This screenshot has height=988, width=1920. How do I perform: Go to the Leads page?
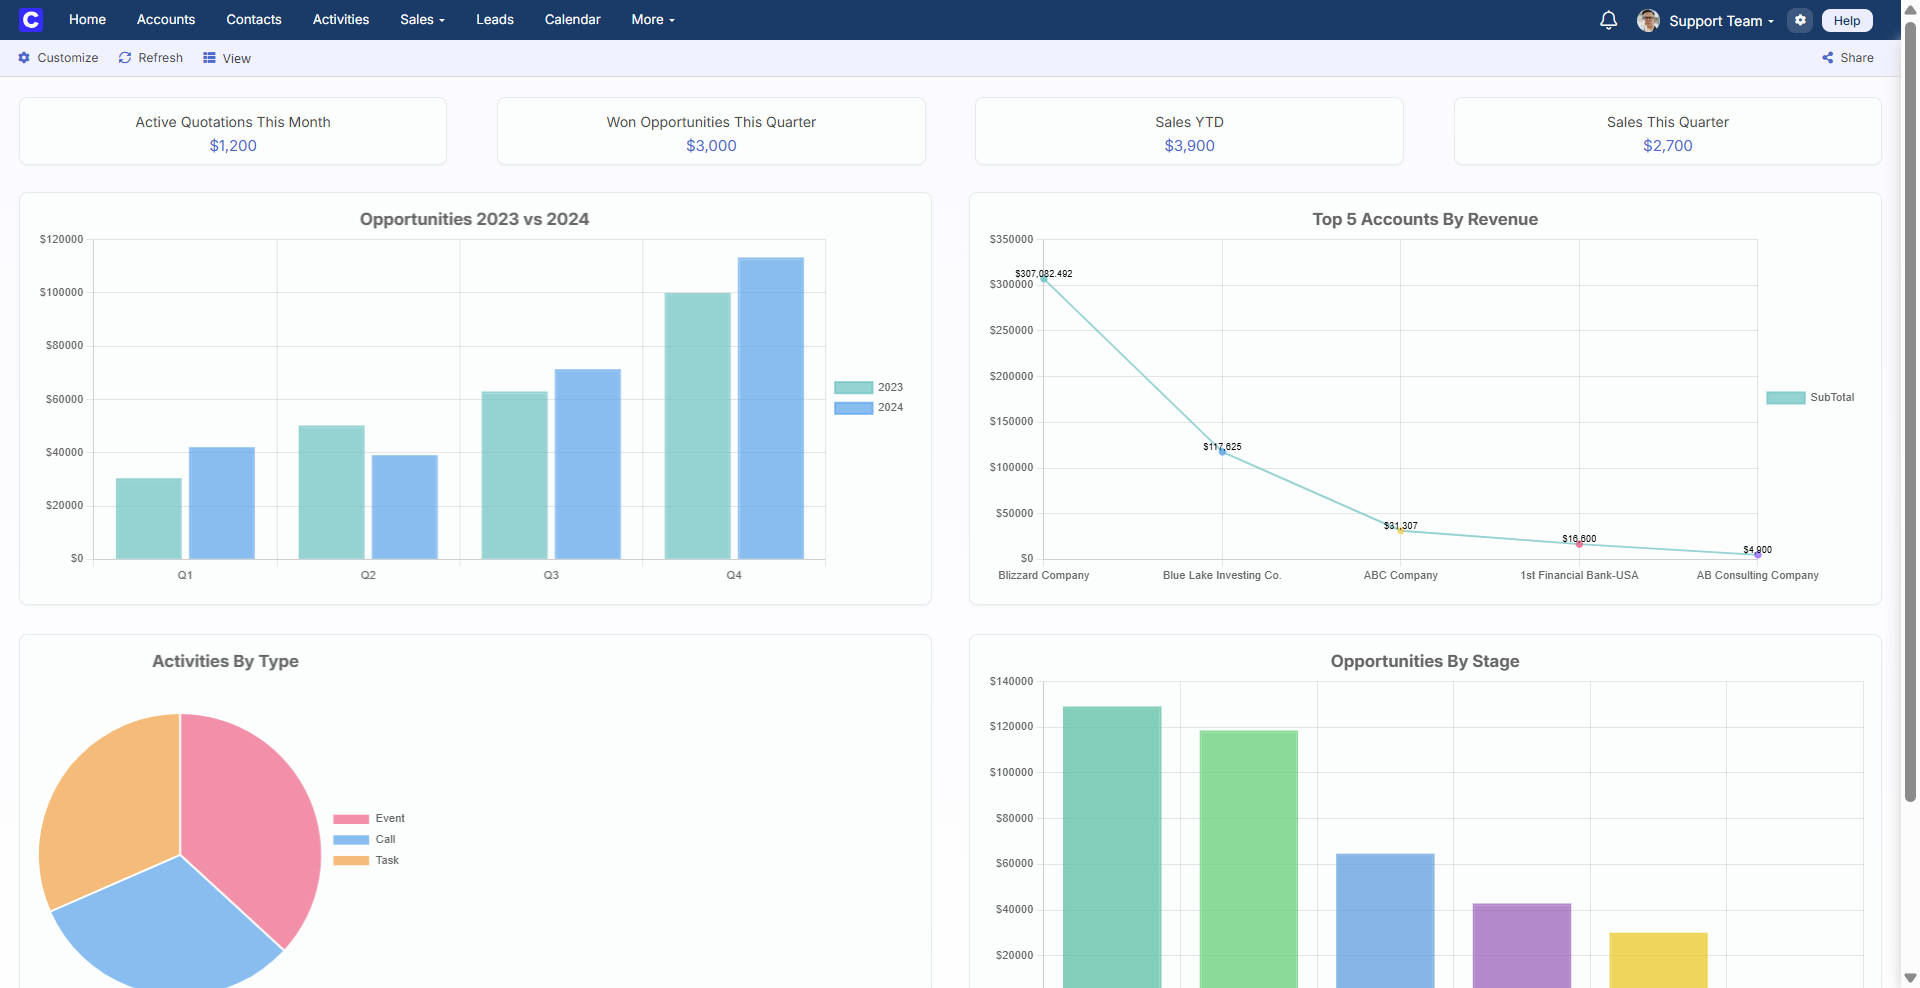(x=494, y=19)
